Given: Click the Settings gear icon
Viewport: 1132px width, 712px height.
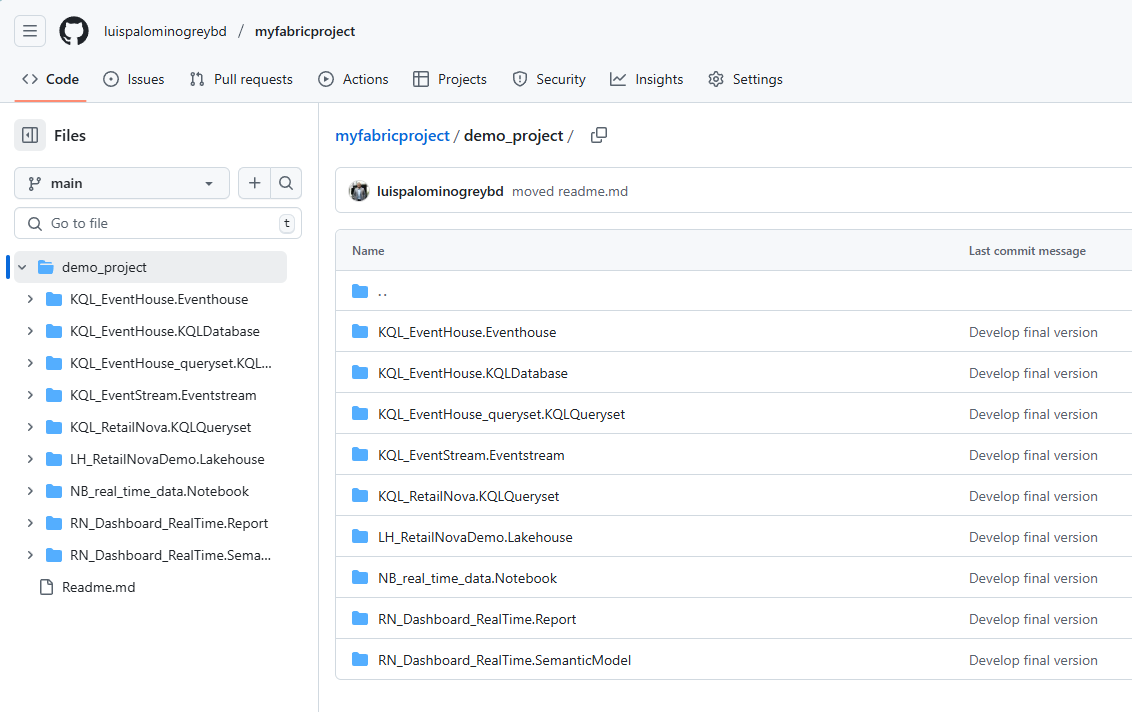Looking at the screenshot, I should [715, 79].
